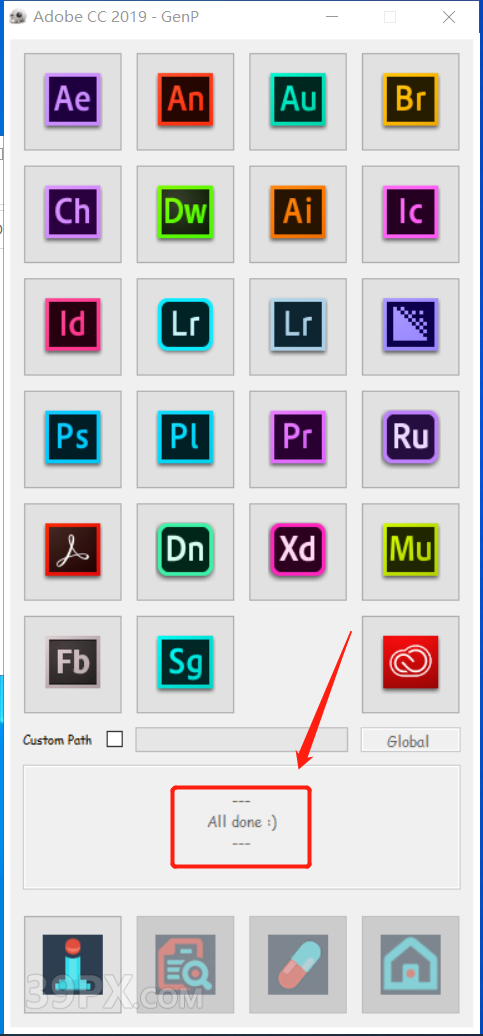Pick the Premiere Rush (Ru) icon
This screenshot has width=483, height=1036.
tap(411, 439)
